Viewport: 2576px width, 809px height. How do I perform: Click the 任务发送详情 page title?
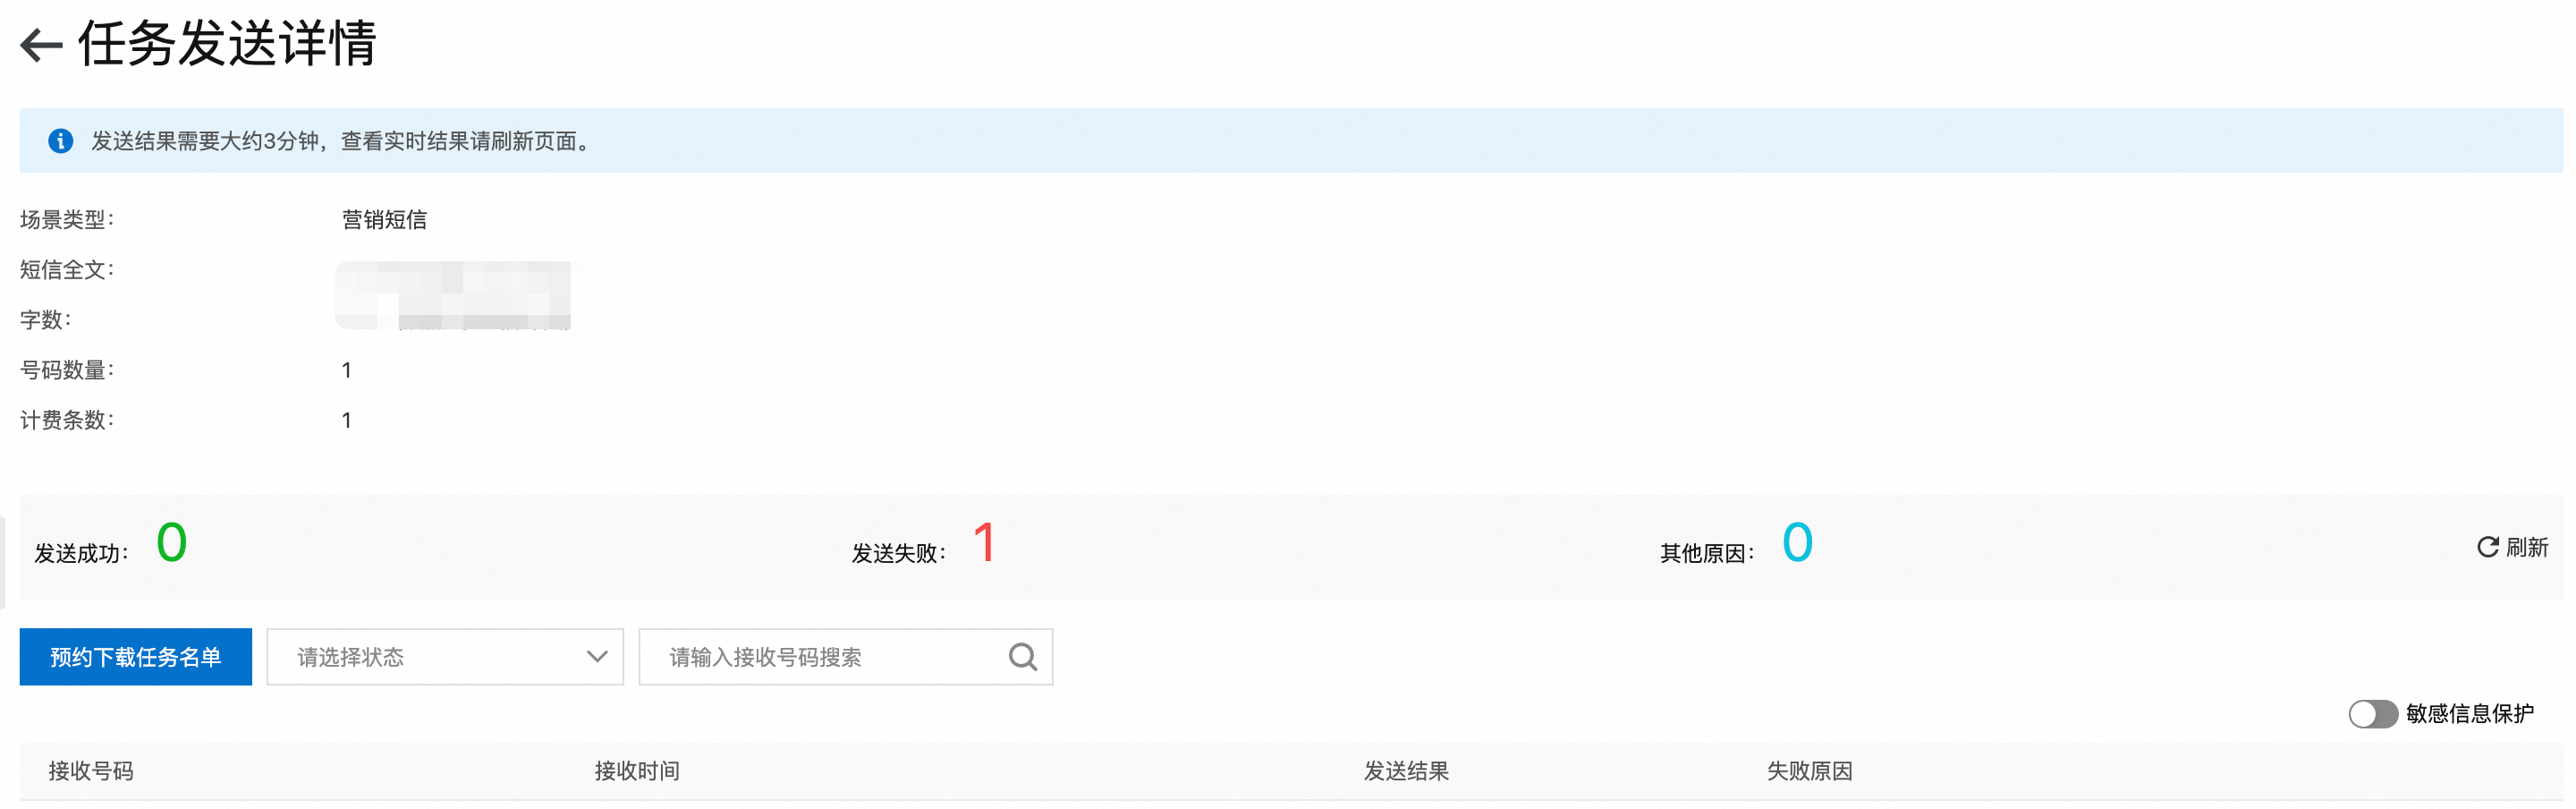227,44
